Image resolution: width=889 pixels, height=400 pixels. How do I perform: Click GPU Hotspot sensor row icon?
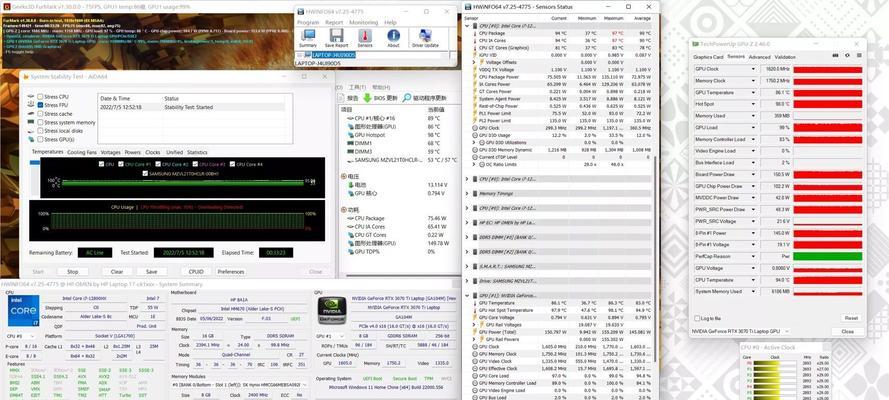point(350,135)
